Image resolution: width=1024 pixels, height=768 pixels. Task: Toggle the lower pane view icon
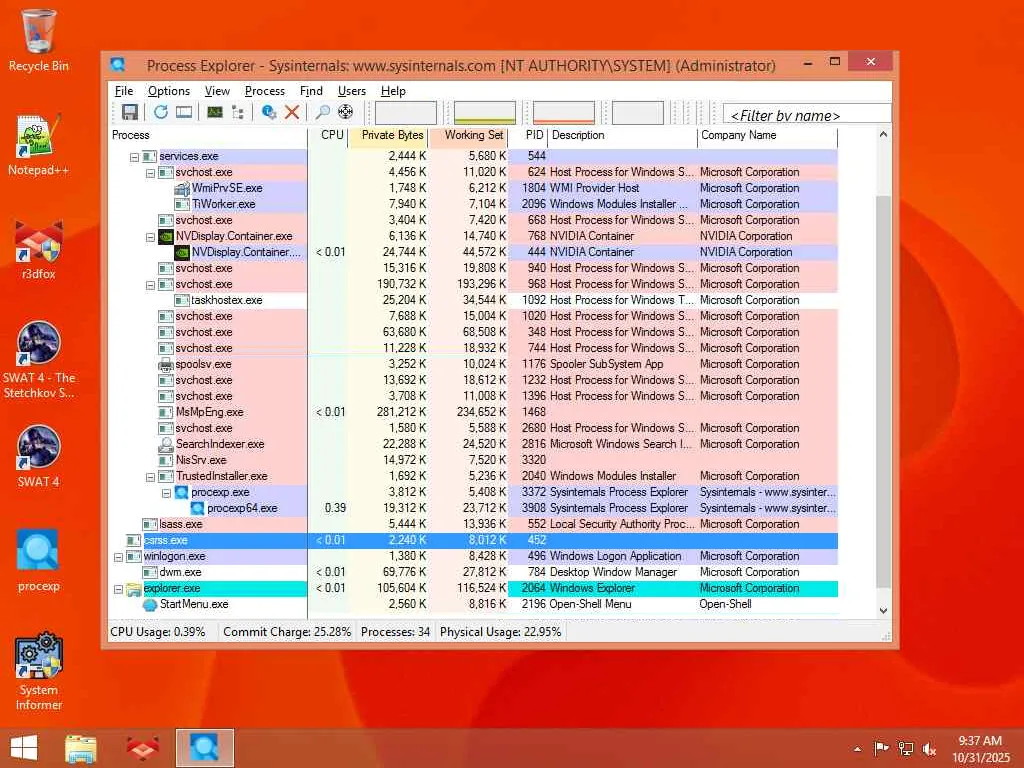(184, 112)
